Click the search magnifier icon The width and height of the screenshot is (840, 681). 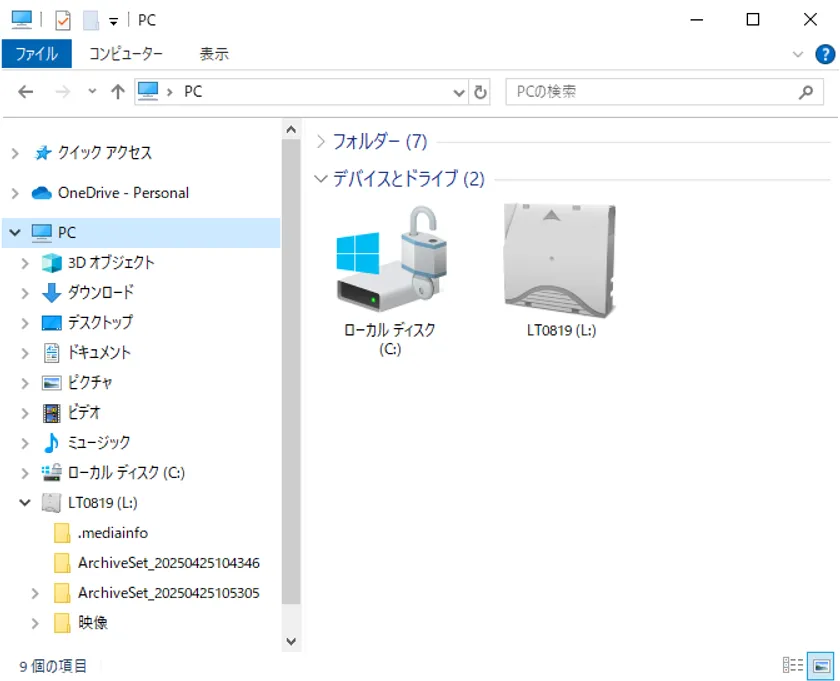click(x=806, y=92)
